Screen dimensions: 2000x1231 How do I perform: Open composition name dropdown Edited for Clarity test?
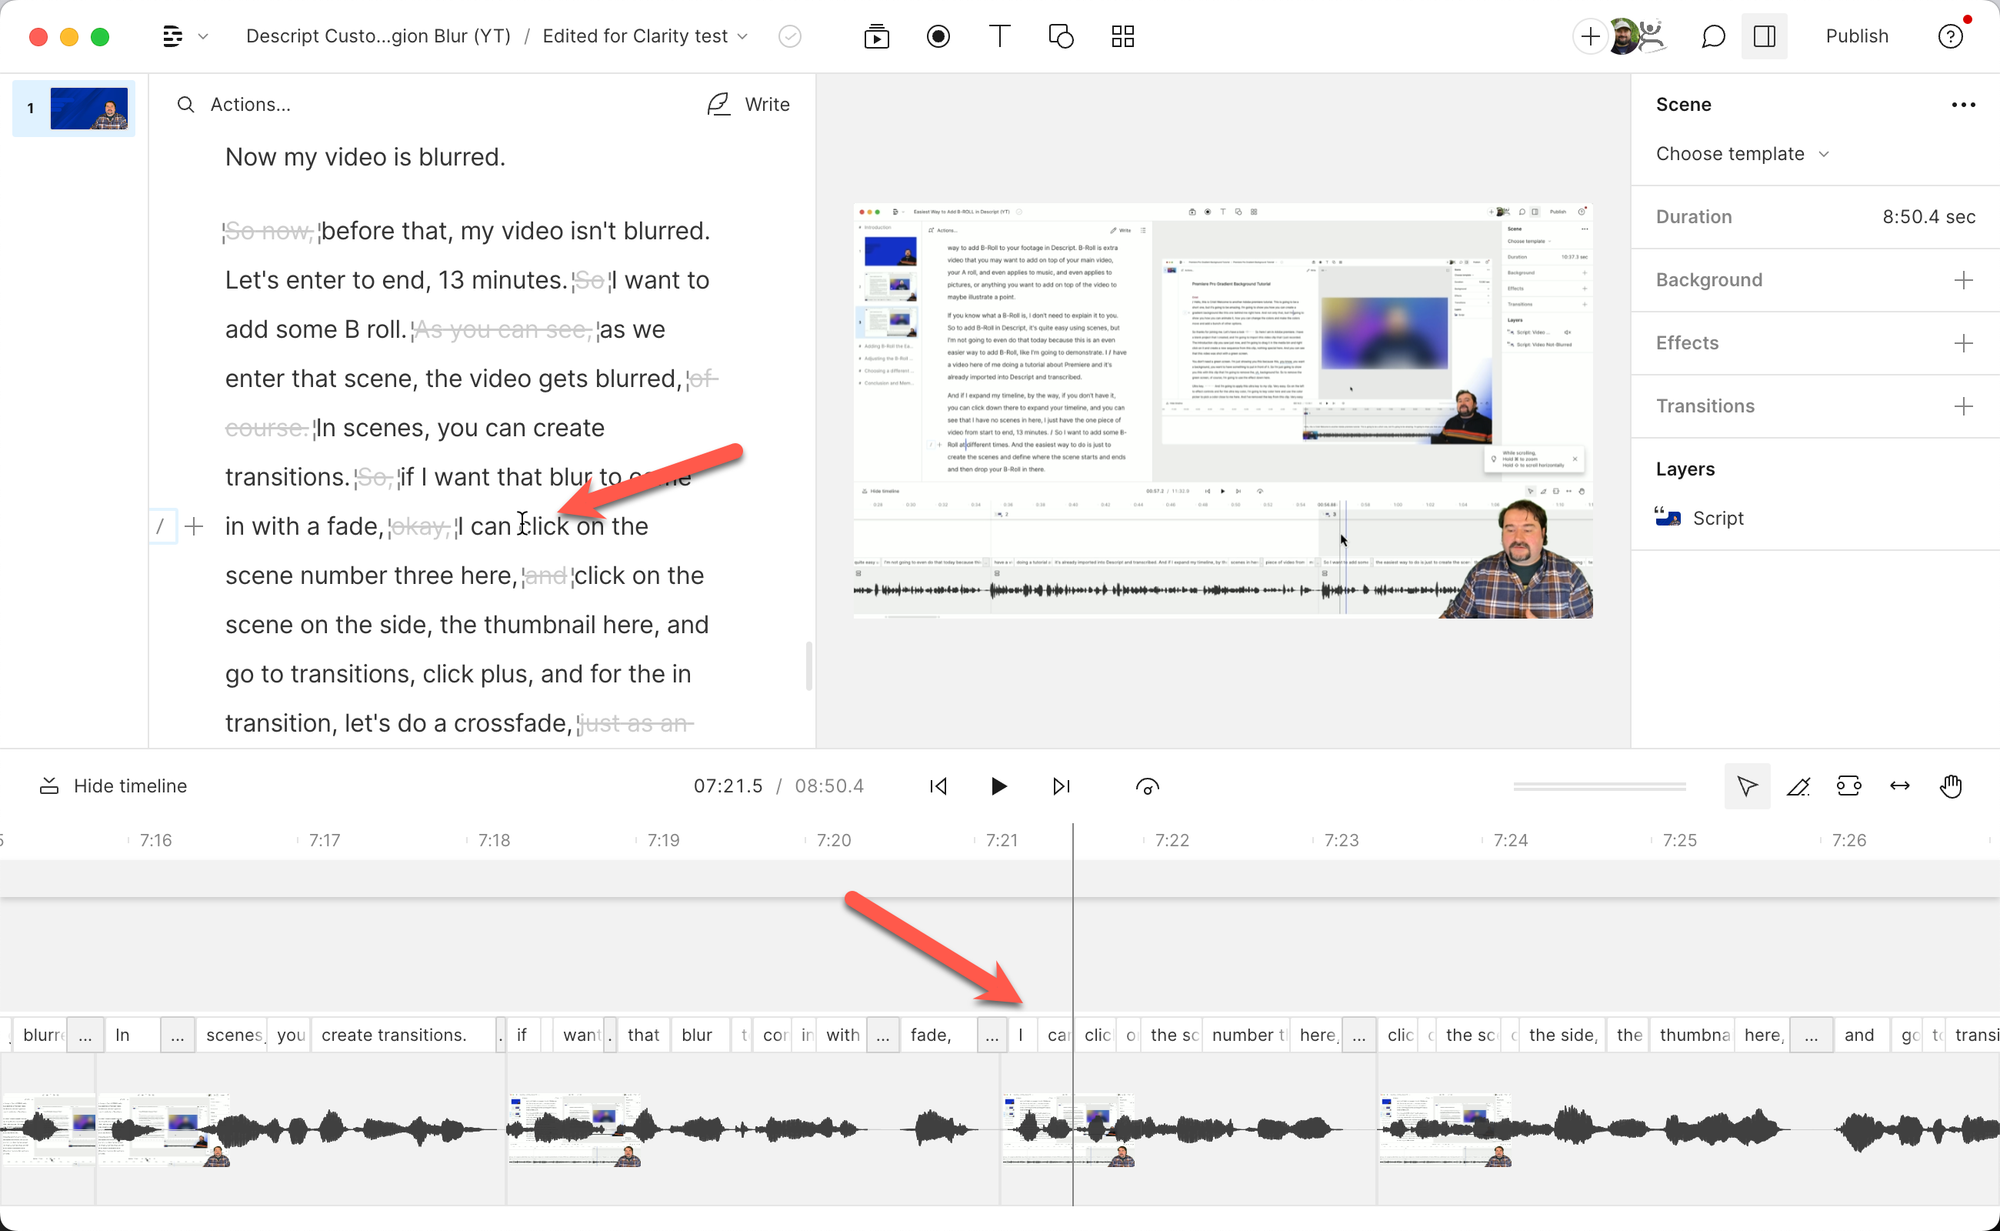coord(645,37)
